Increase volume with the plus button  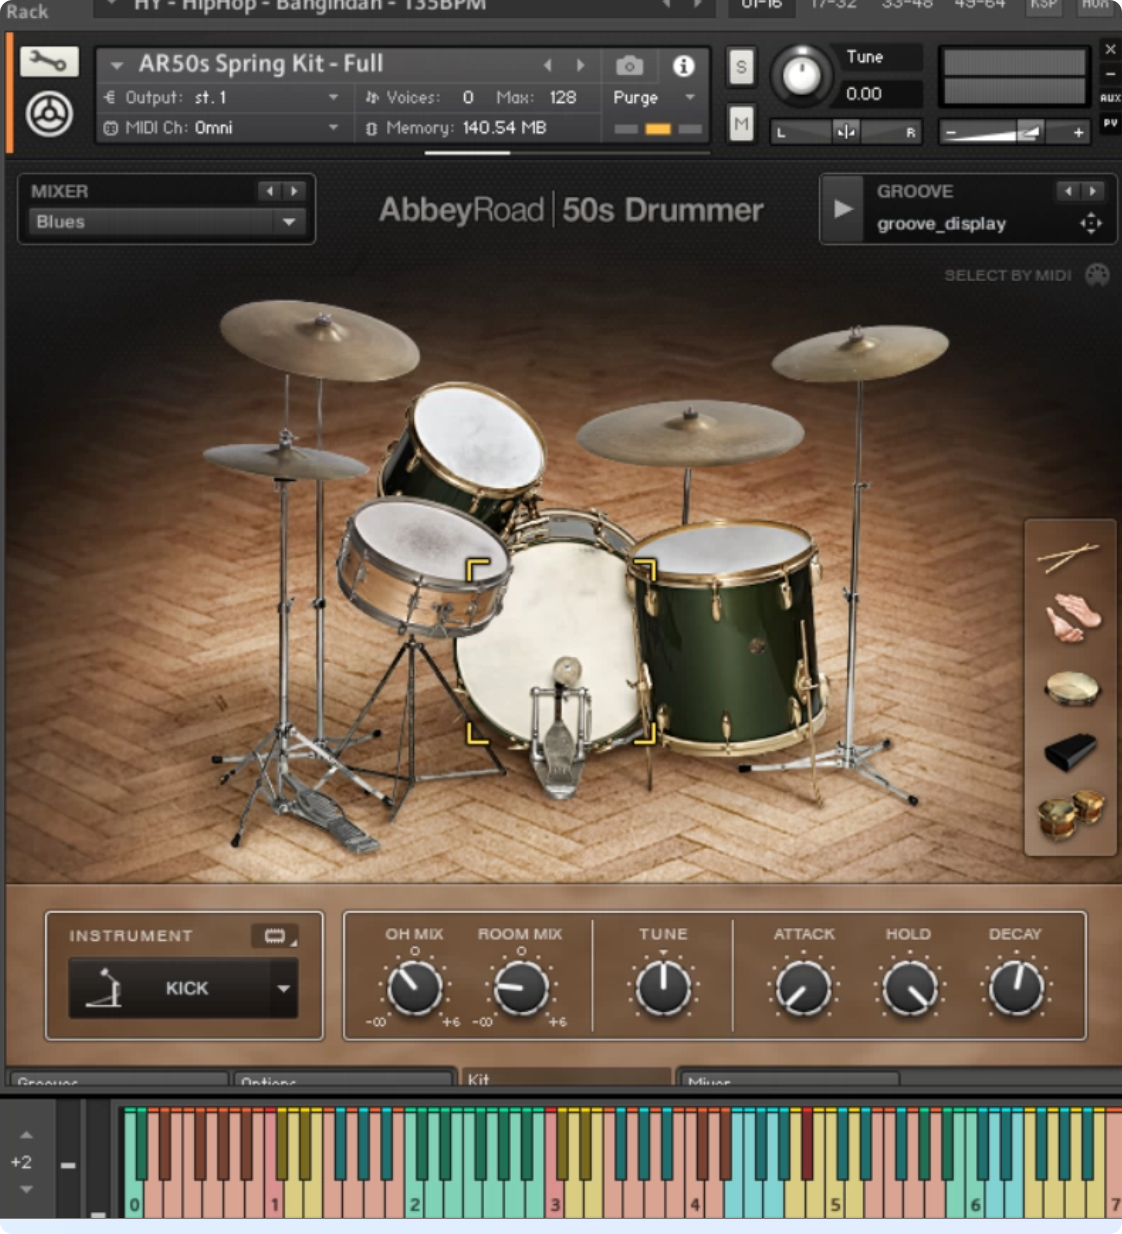pos(1078,133)
